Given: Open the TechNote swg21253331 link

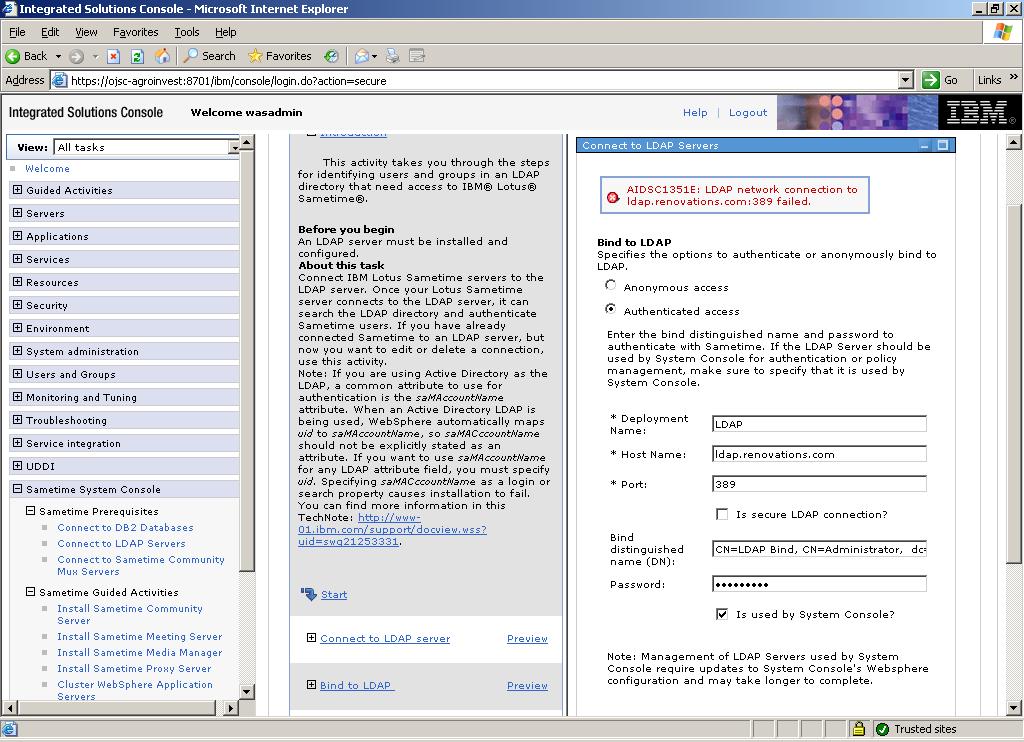Looking at the screenshot, I should [392, 529].
